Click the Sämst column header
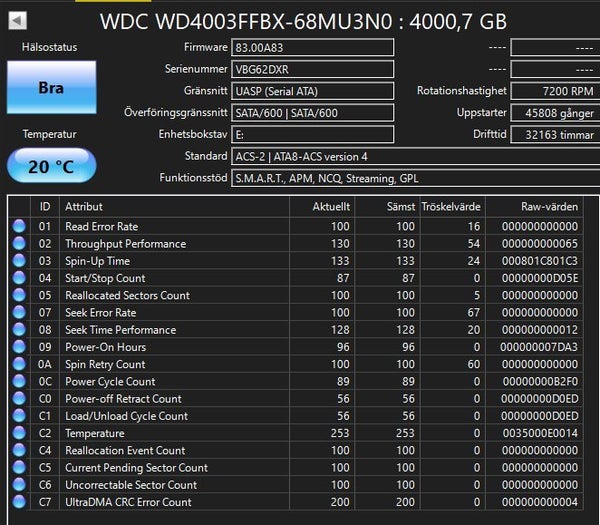The image size is (600, 525). point(387,207)
